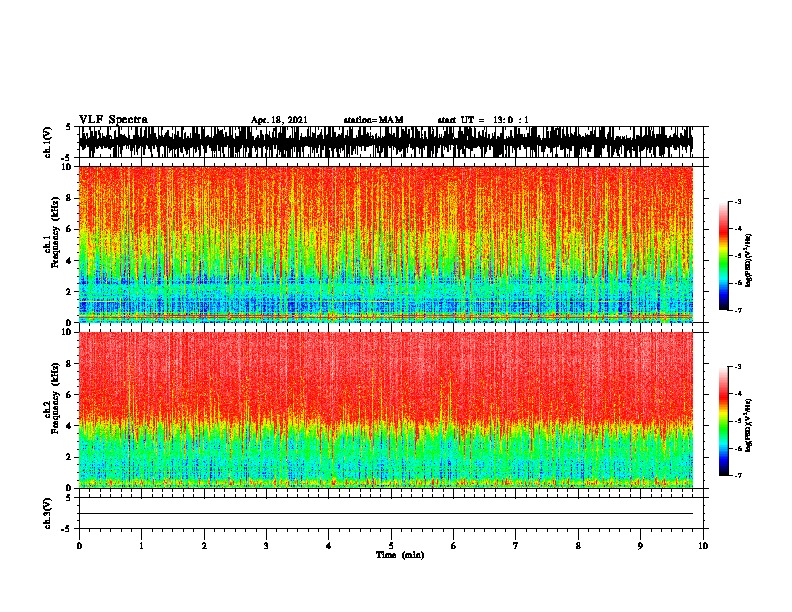792x612 pixels.
Task: Click the log(PSD) label beside ch.2 colorbar
Action: click(748, 425)
